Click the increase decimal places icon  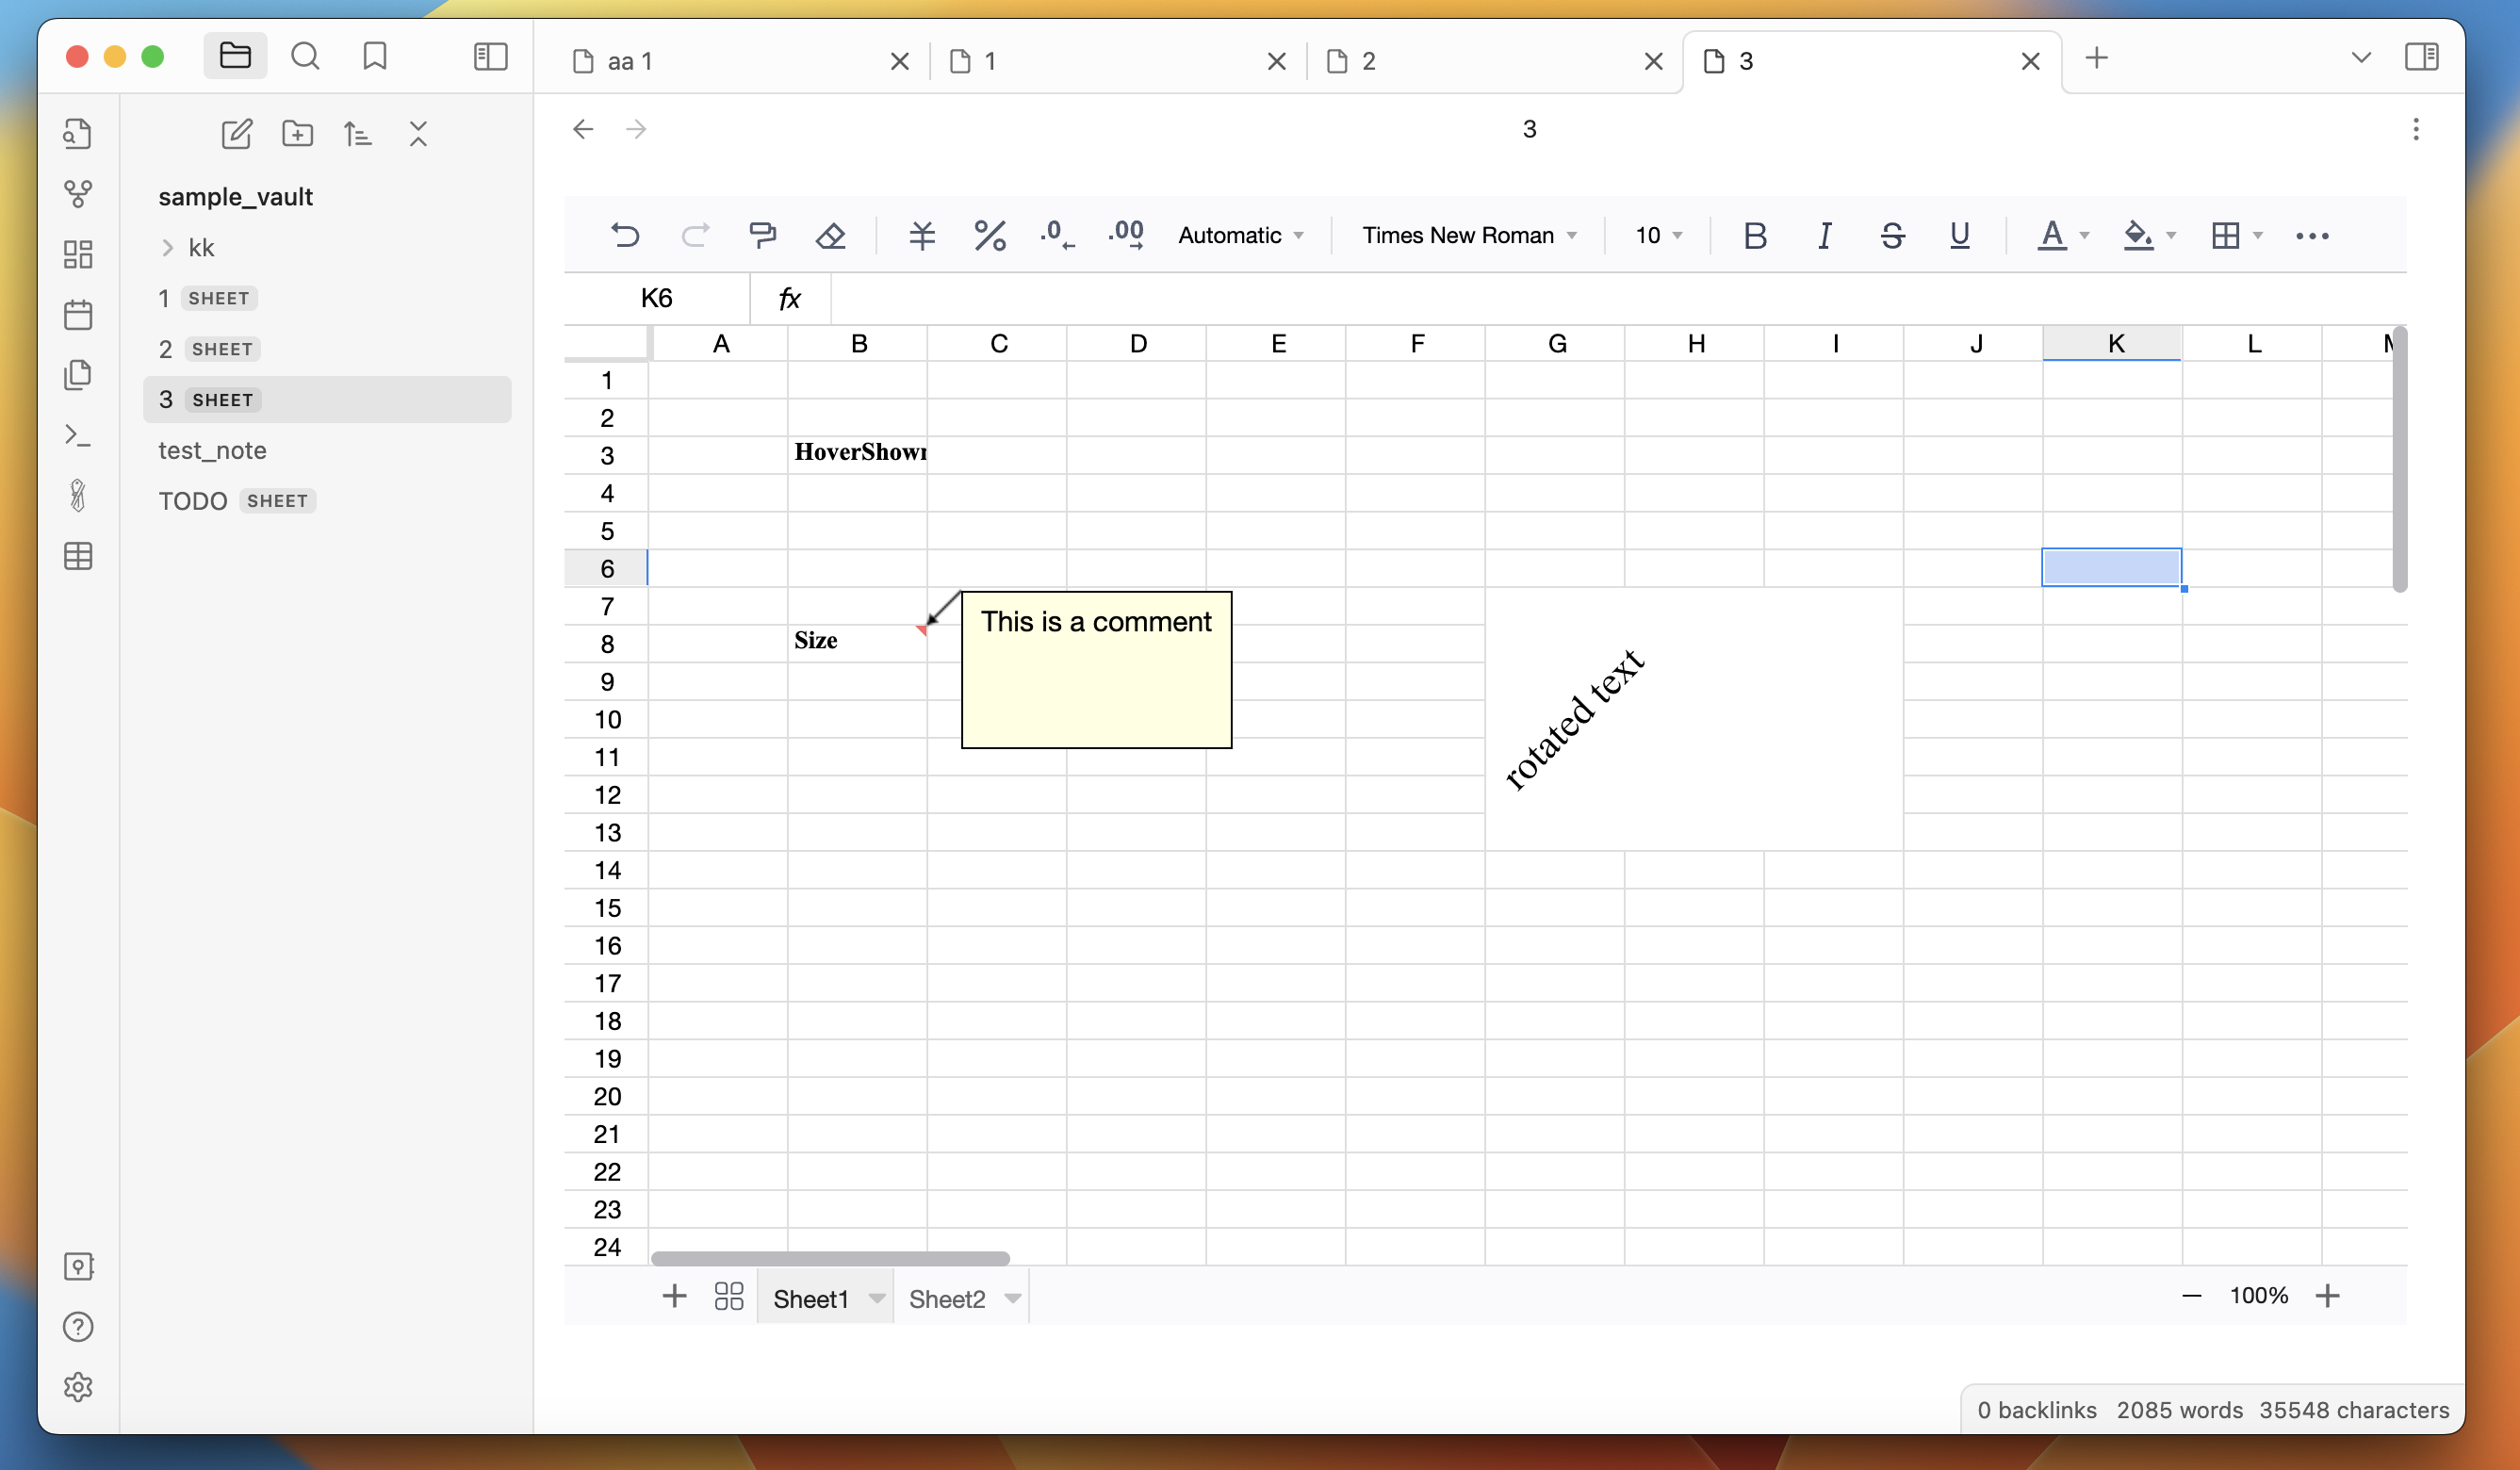pyautogui.click(x=1125, y=235)
